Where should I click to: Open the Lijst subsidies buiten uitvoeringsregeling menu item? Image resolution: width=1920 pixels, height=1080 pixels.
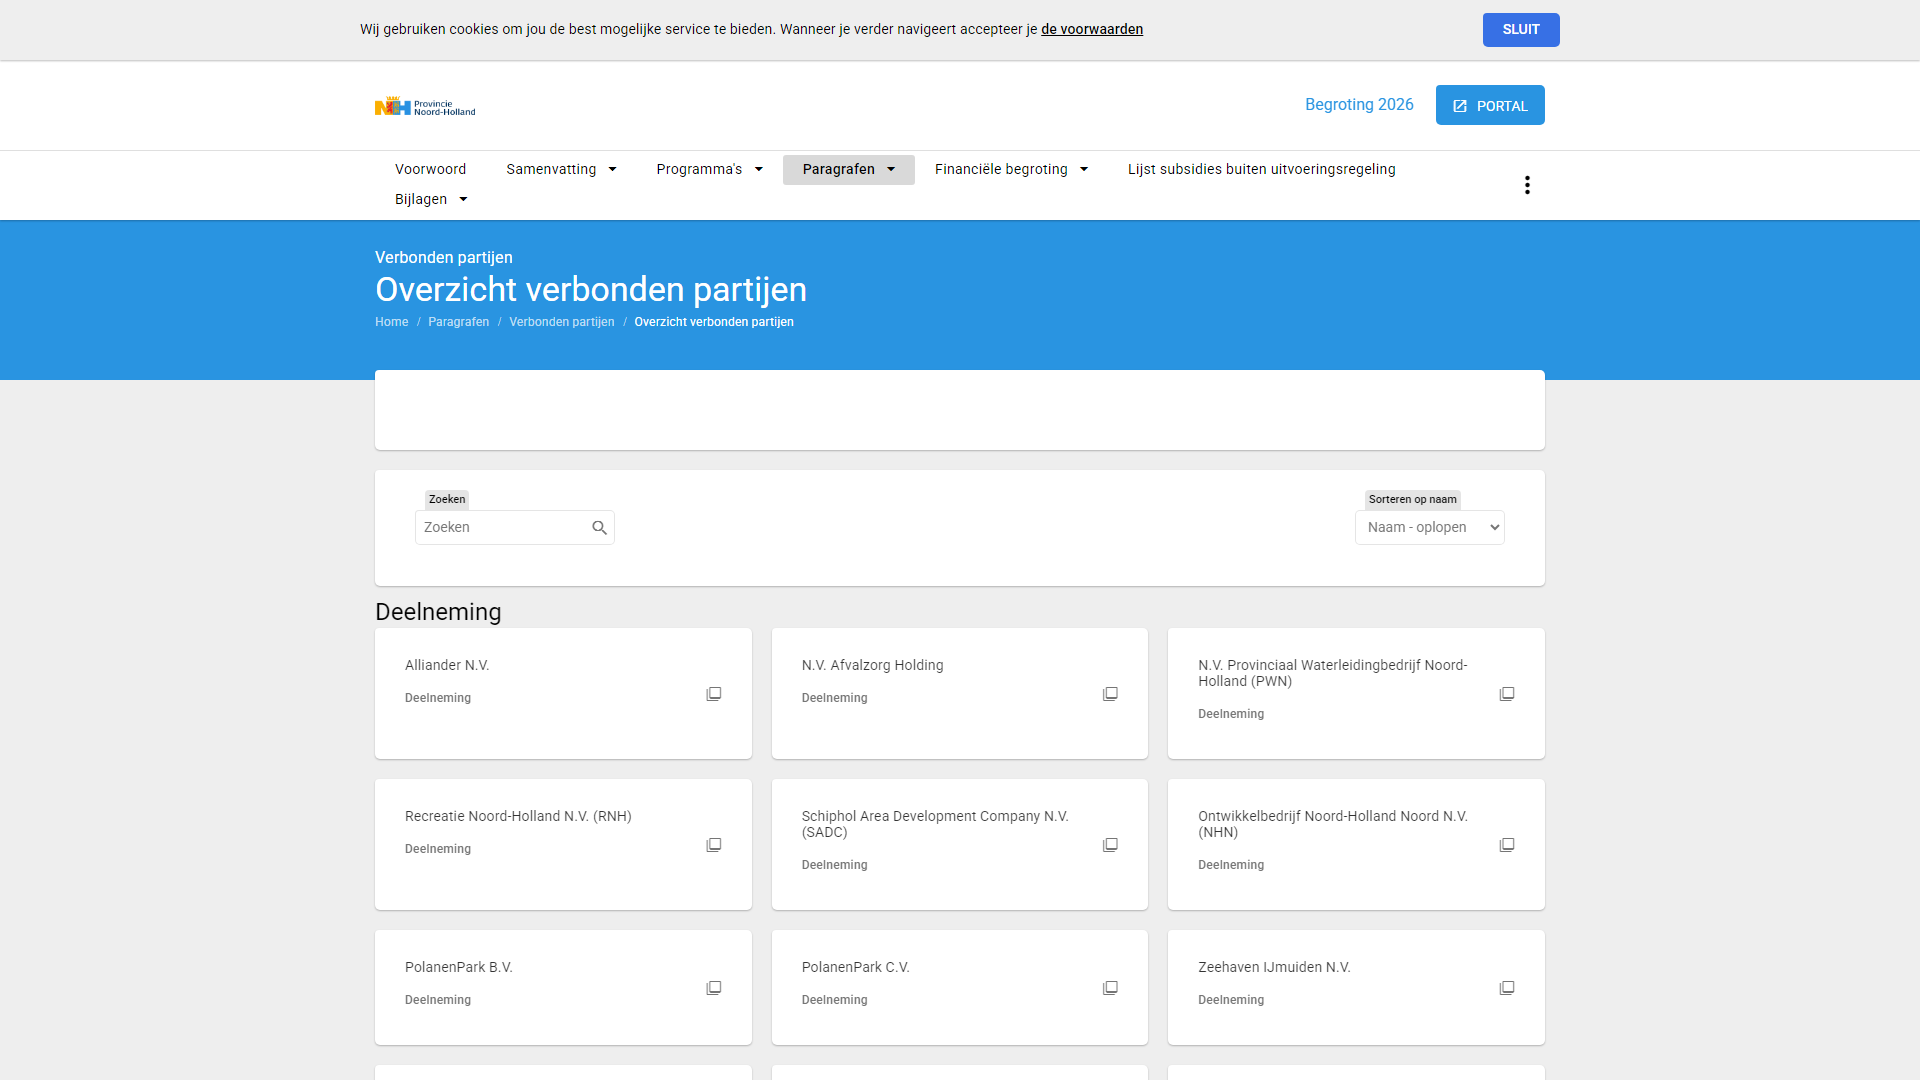click(x=1261, y=170)
